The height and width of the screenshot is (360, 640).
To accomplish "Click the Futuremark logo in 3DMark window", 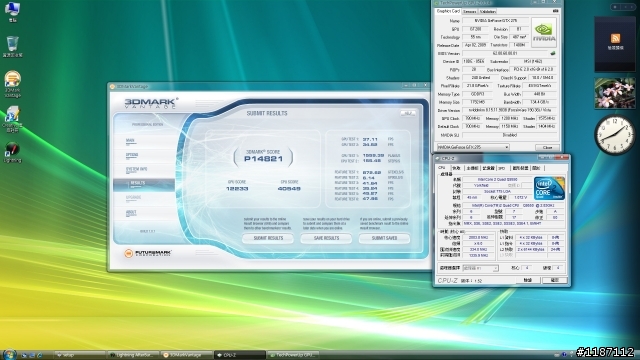I will coord(148,253).
